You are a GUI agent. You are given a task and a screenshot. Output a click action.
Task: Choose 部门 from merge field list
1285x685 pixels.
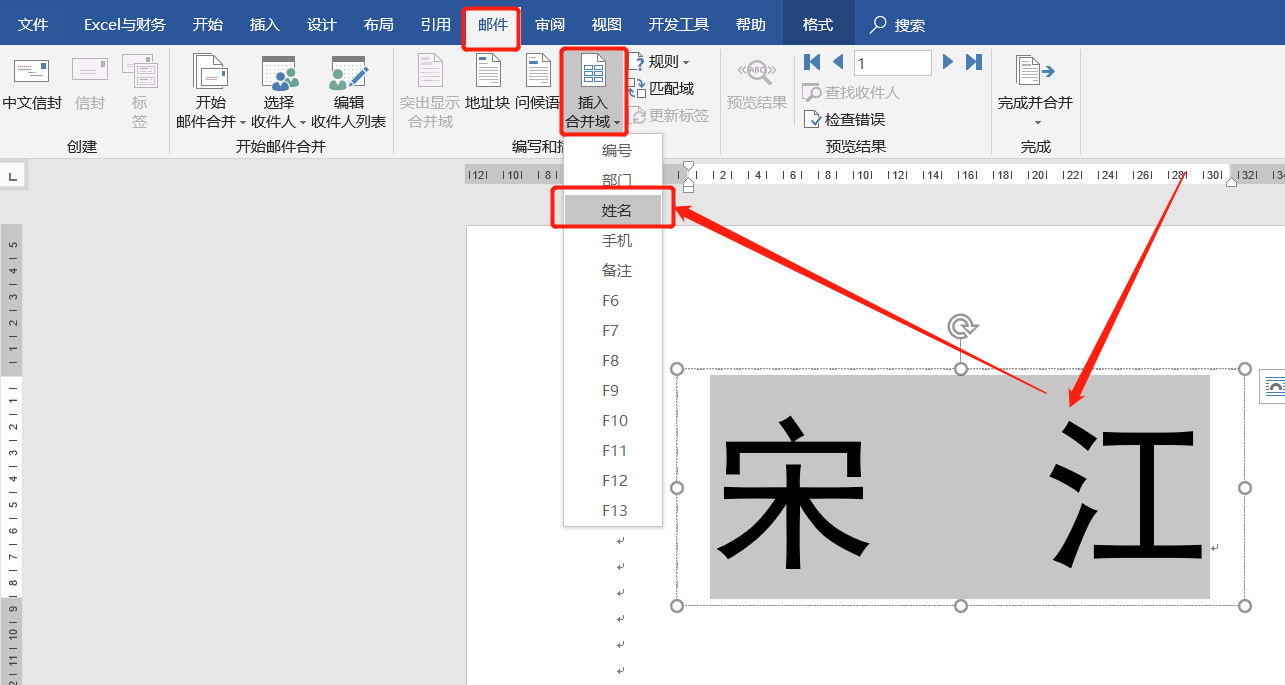coord(613,181)
